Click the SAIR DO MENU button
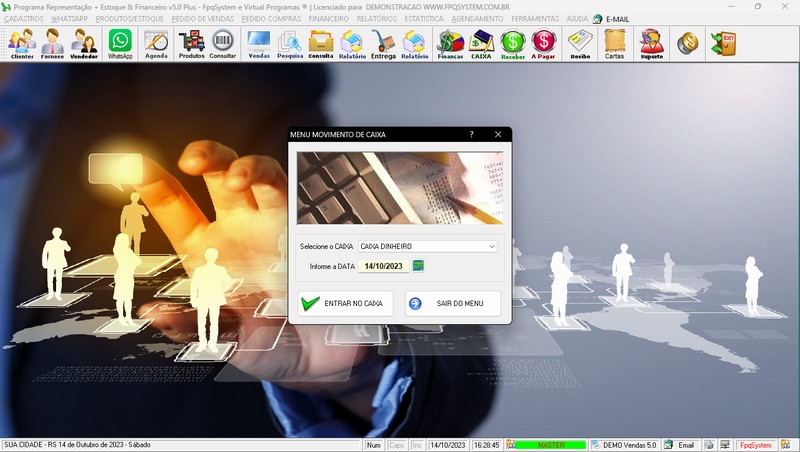The width and height of the screenshot is (800, 452). click(x=453, y=304)
